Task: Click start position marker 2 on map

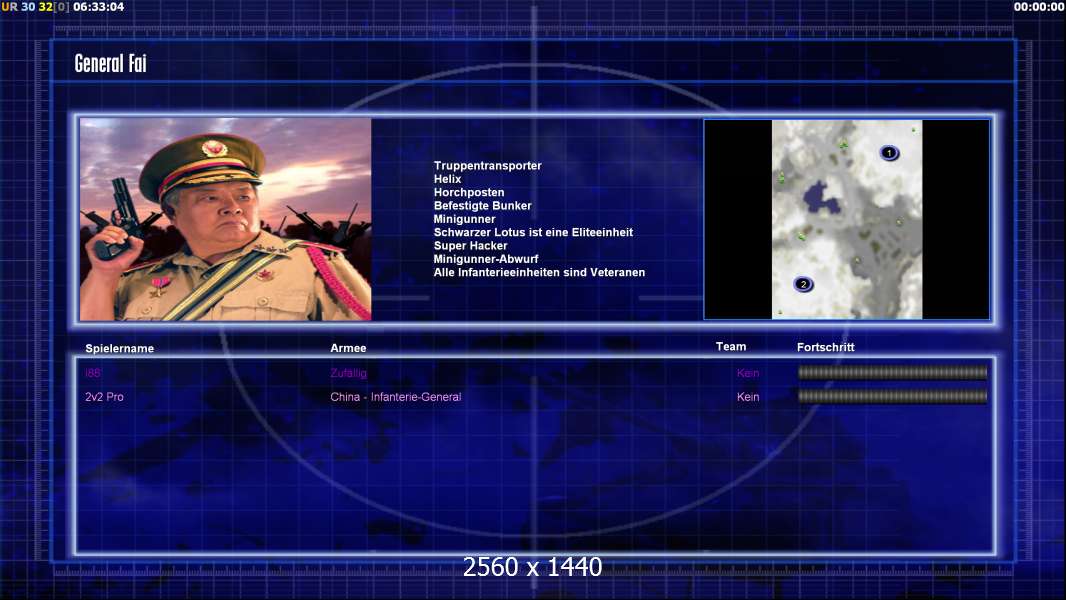Action: click(803, 284)
